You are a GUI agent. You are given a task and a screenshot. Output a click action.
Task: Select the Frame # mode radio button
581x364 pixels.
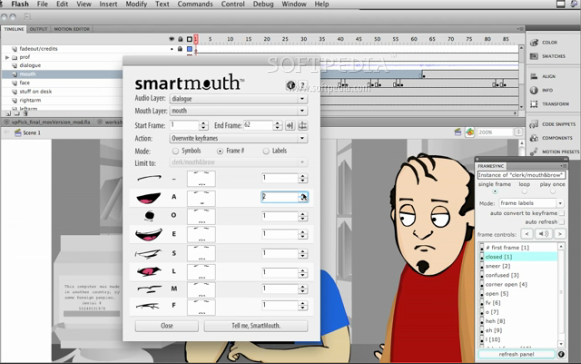(x=220, y=151)
